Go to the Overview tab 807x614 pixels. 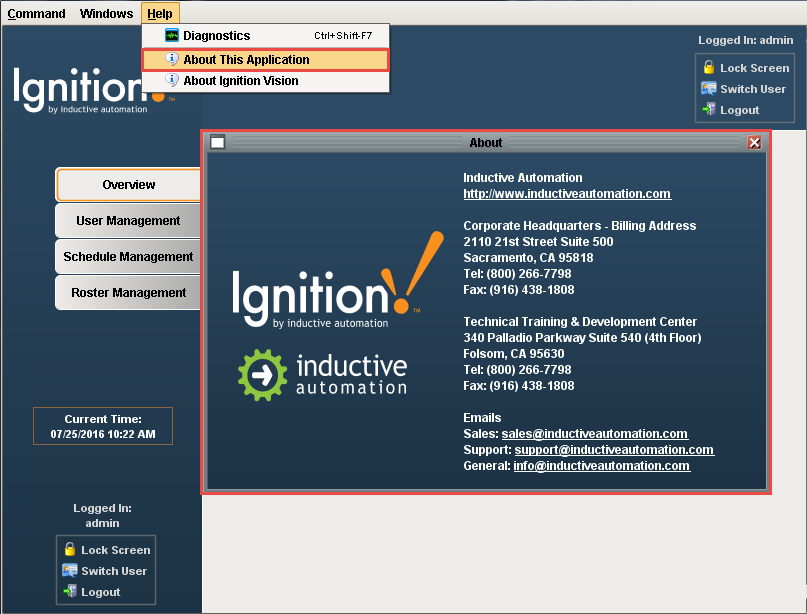[x=129, y=185]
